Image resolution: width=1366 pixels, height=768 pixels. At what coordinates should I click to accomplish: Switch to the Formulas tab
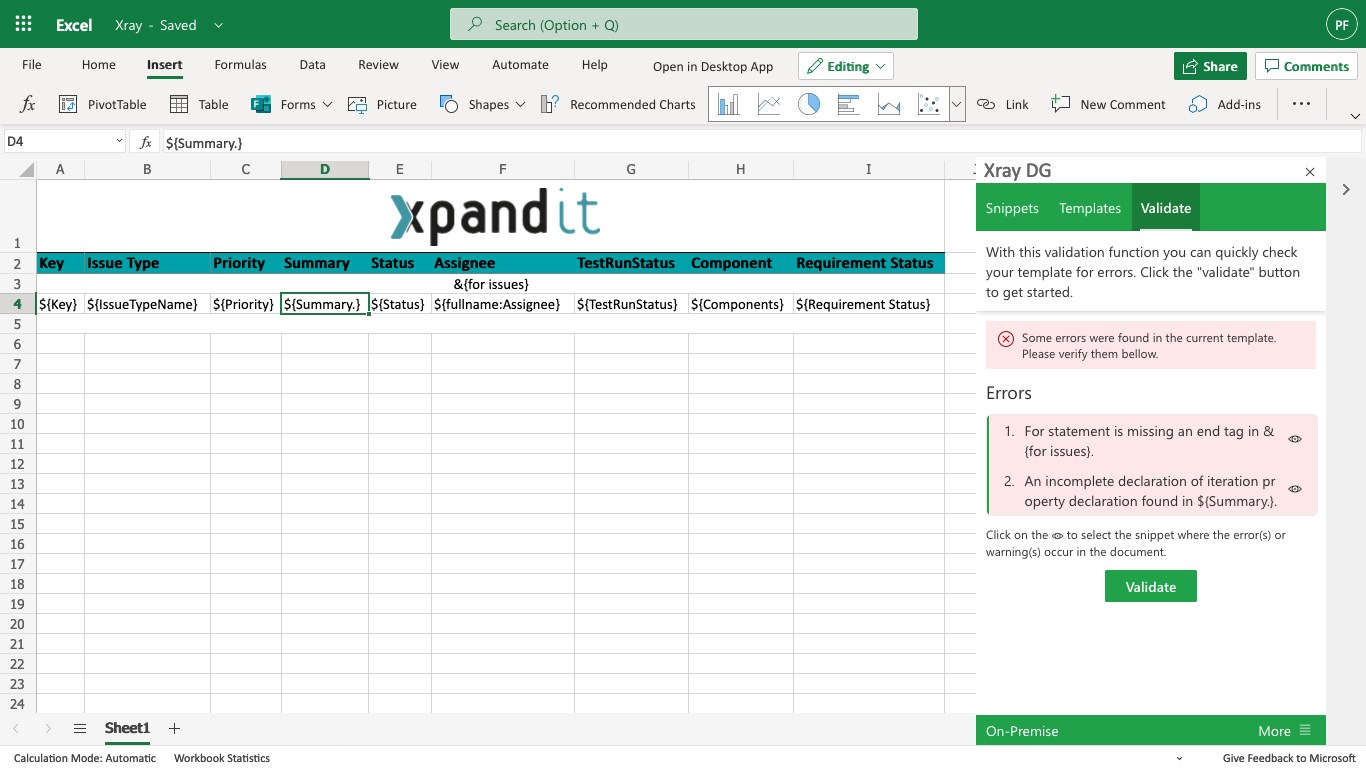[240, 64]
